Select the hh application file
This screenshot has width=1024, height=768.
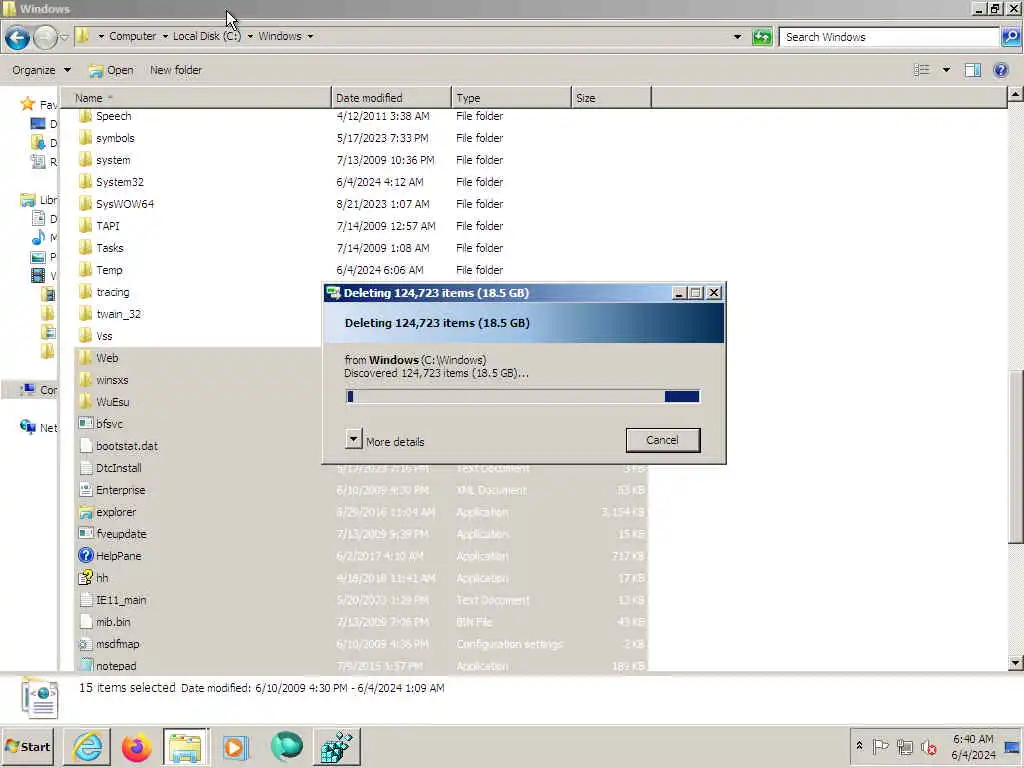(102, 579)
